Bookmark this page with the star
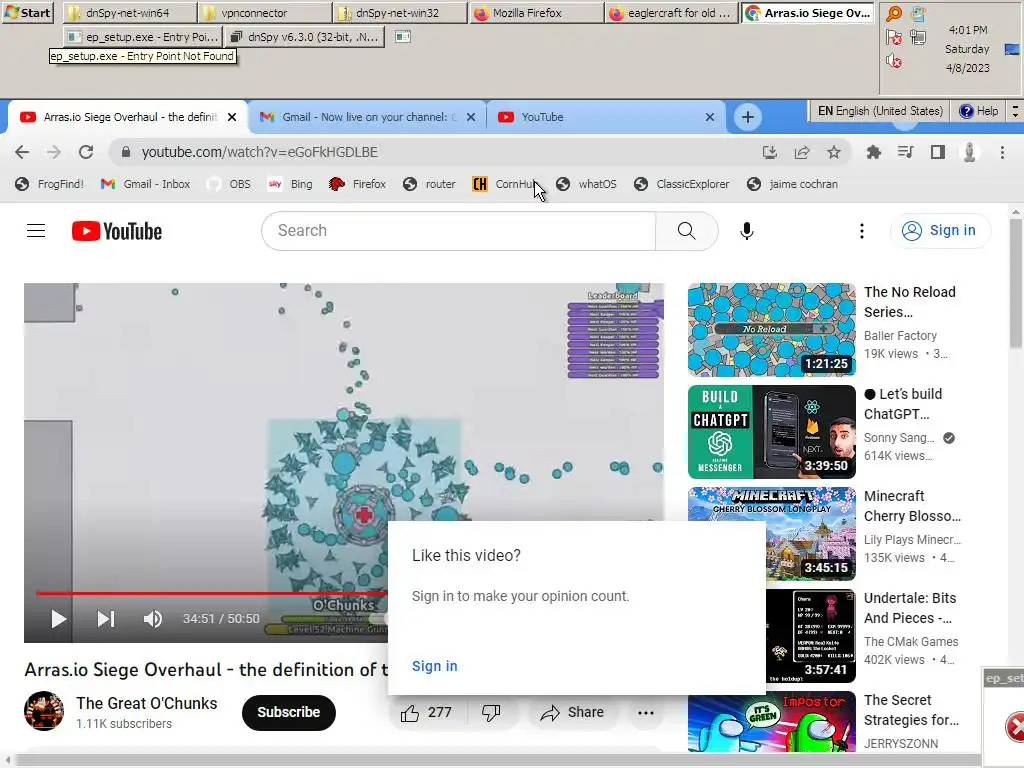The width and height of the screenshot is (1024, 768). point(834,152)
